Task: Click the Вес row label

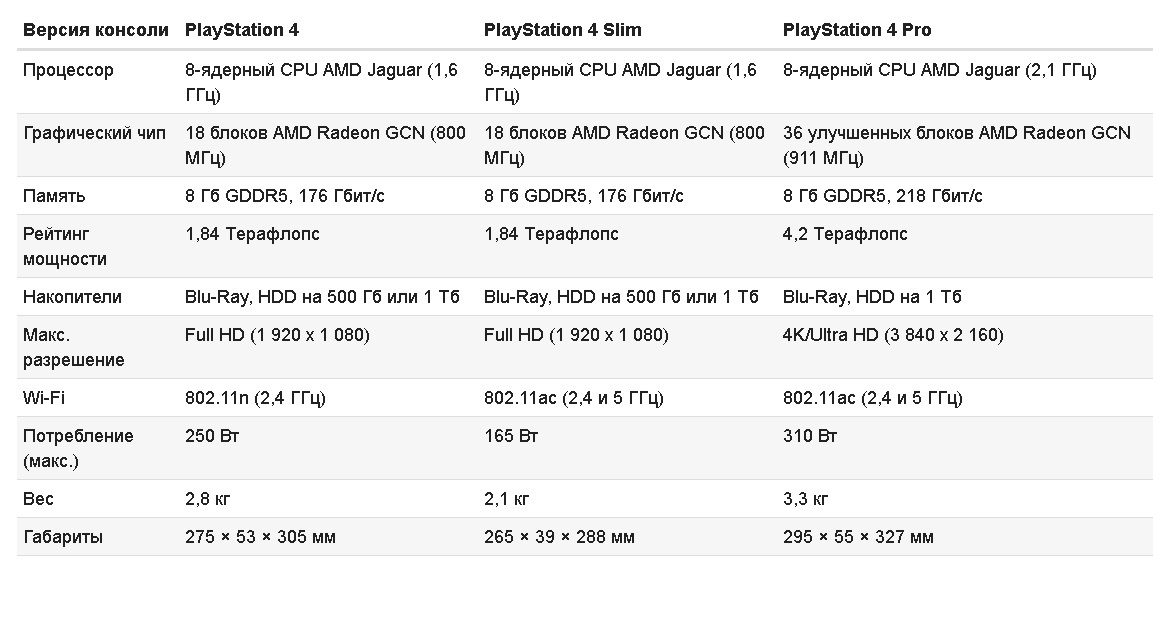Action: (x=38, y=499)
